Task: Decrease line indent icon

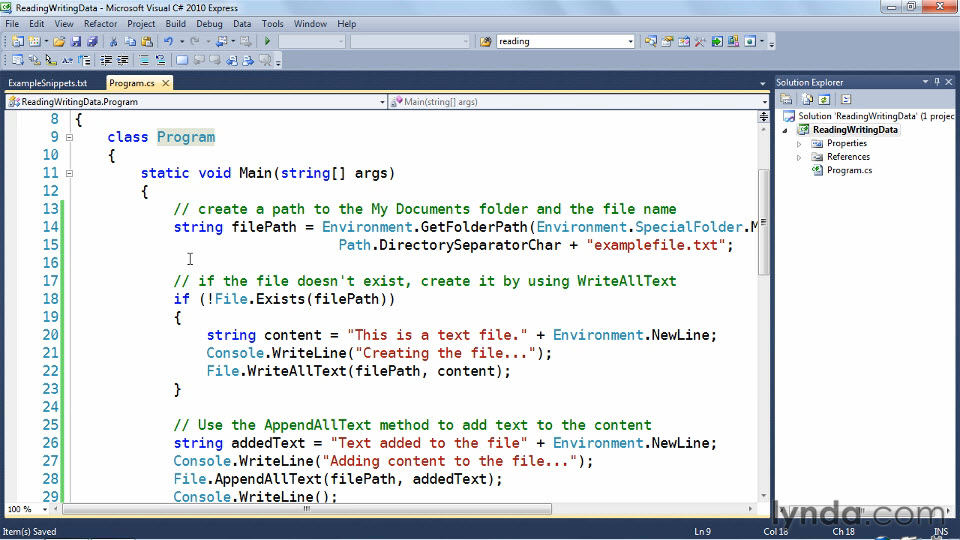Action: click(x=106, y=61)
